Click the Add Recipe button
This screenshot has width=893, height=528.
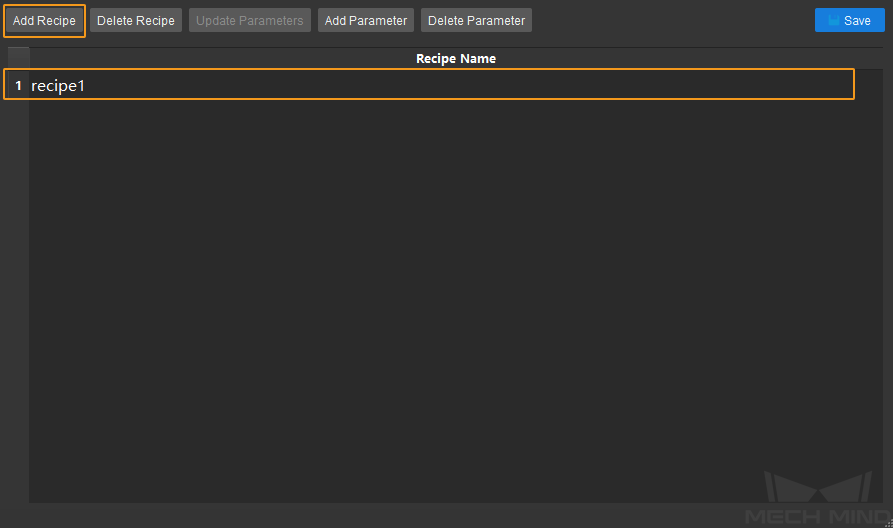pos(44,21)
